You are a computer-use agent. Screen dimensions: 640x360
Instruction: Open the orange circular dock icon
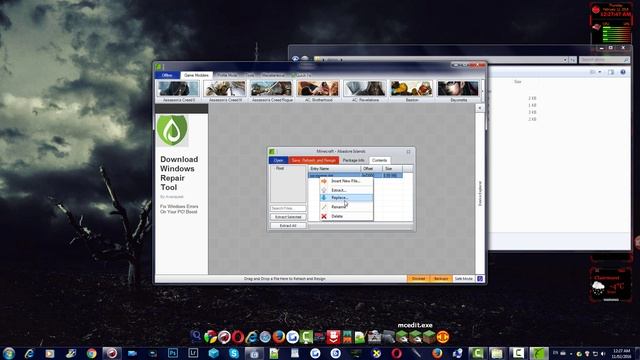(x=443, y=337)
